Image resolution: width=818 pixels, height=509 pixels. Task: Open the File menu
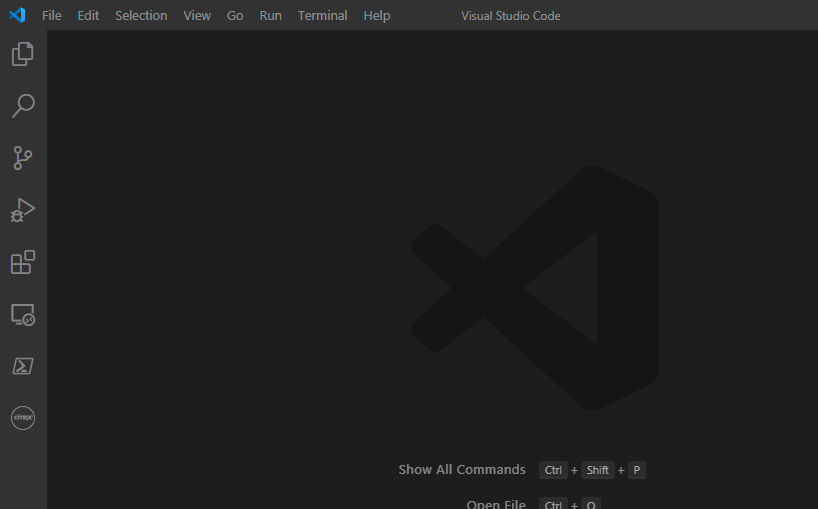coord(52,16)
